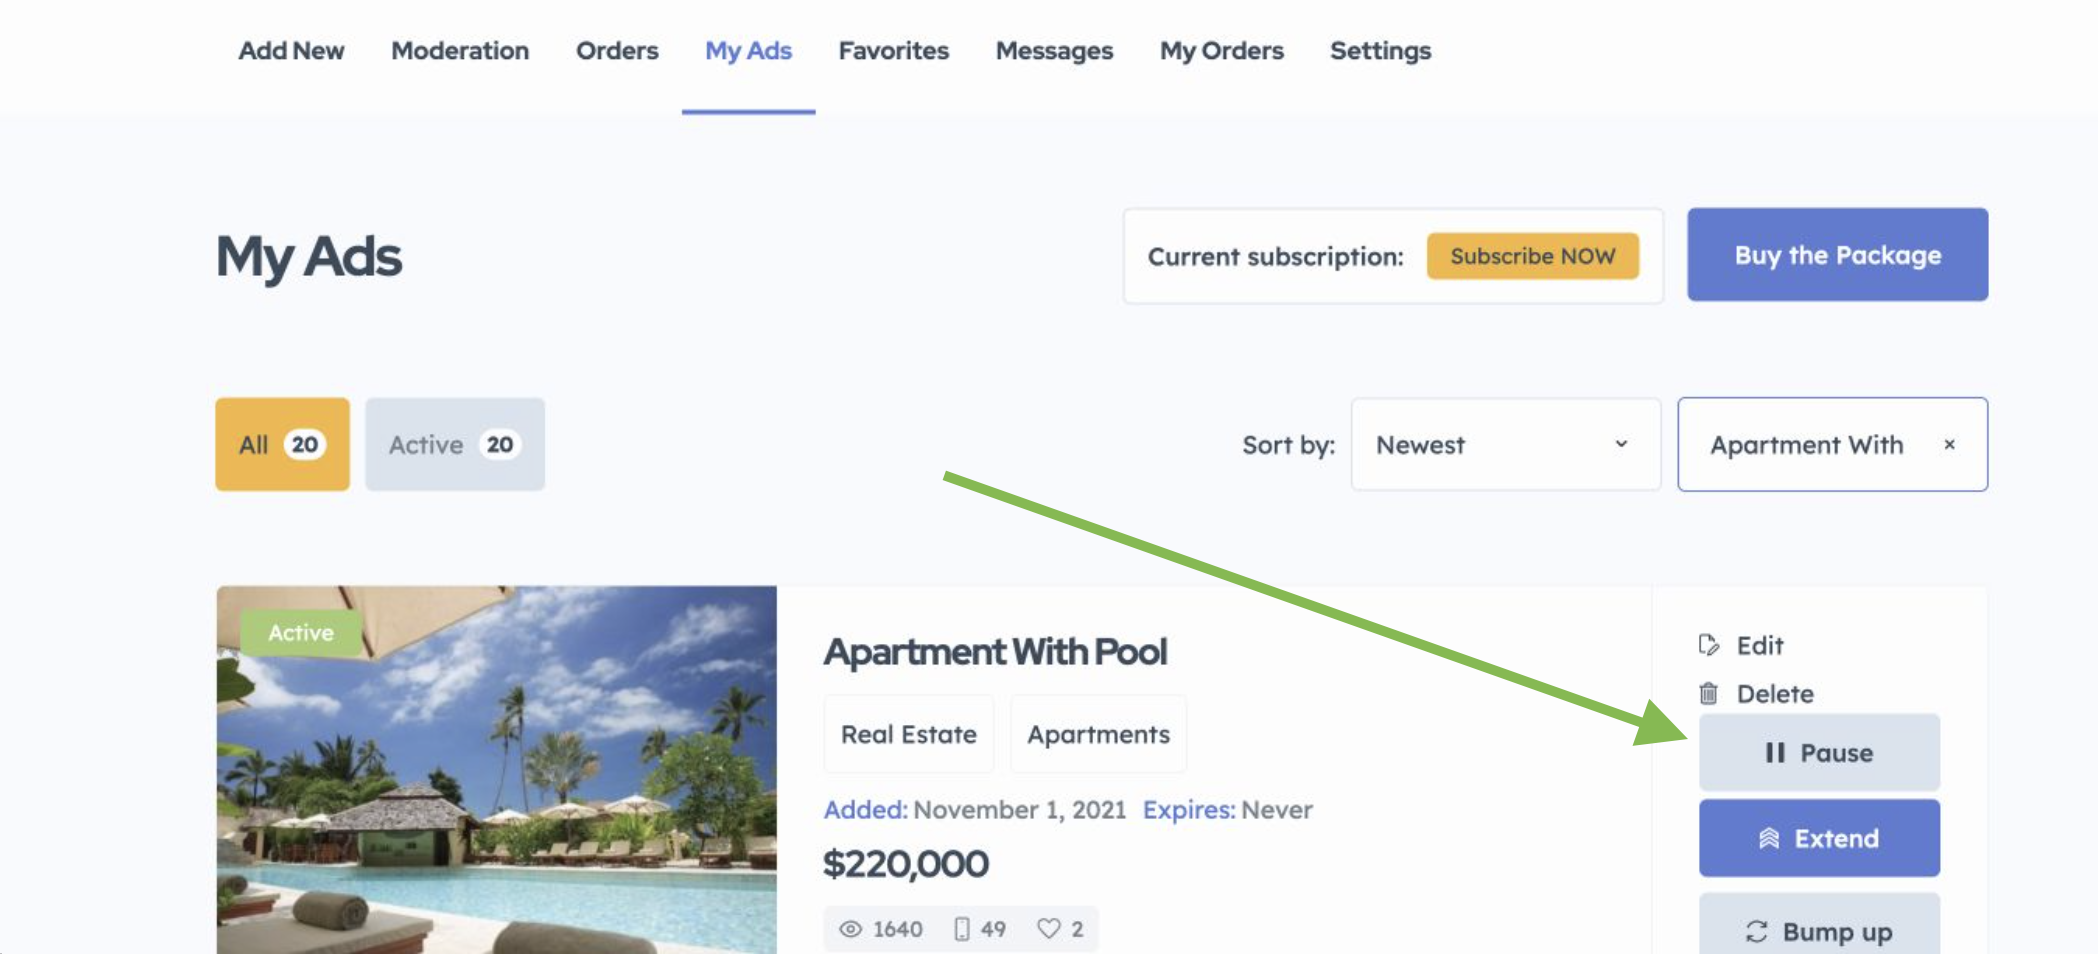Click the Delete trash can icon
2098x954 pixels.
[x=1709, y=693]
